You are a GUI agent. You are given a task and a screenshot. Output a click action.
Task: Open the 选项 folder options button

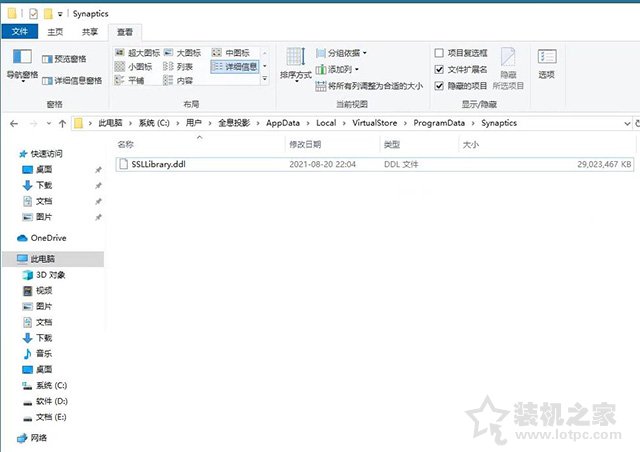pos(547,64)
